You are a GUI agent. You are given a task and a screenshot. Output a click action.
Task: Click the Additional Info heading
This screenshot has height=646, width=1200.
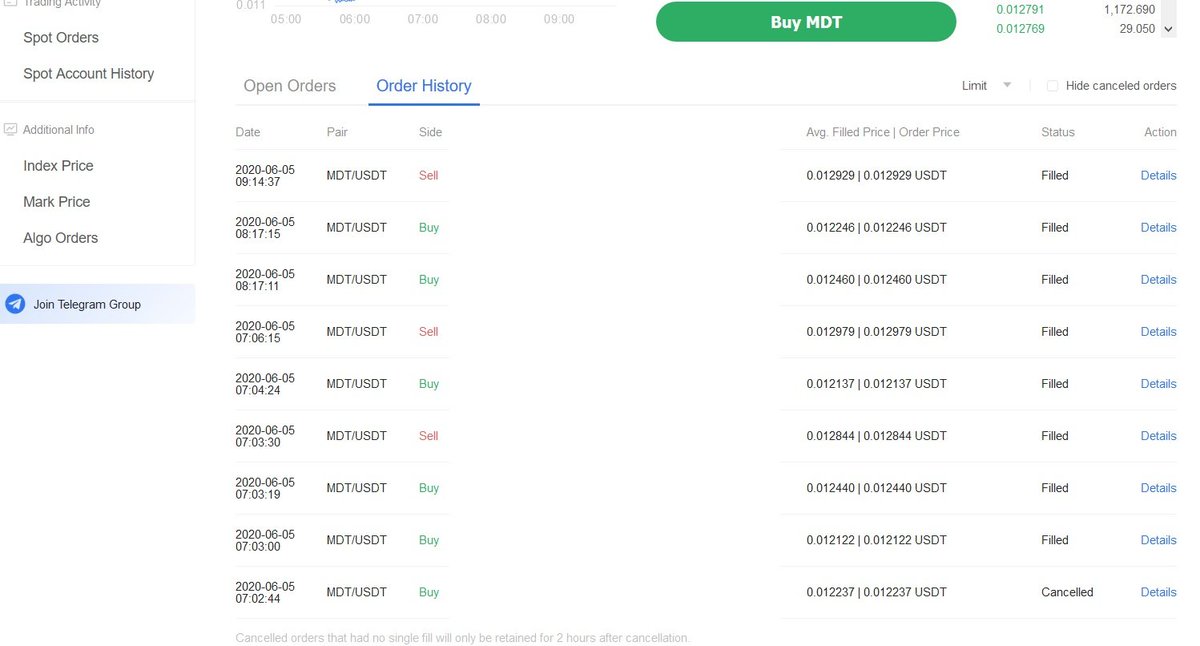coord(59,130)
